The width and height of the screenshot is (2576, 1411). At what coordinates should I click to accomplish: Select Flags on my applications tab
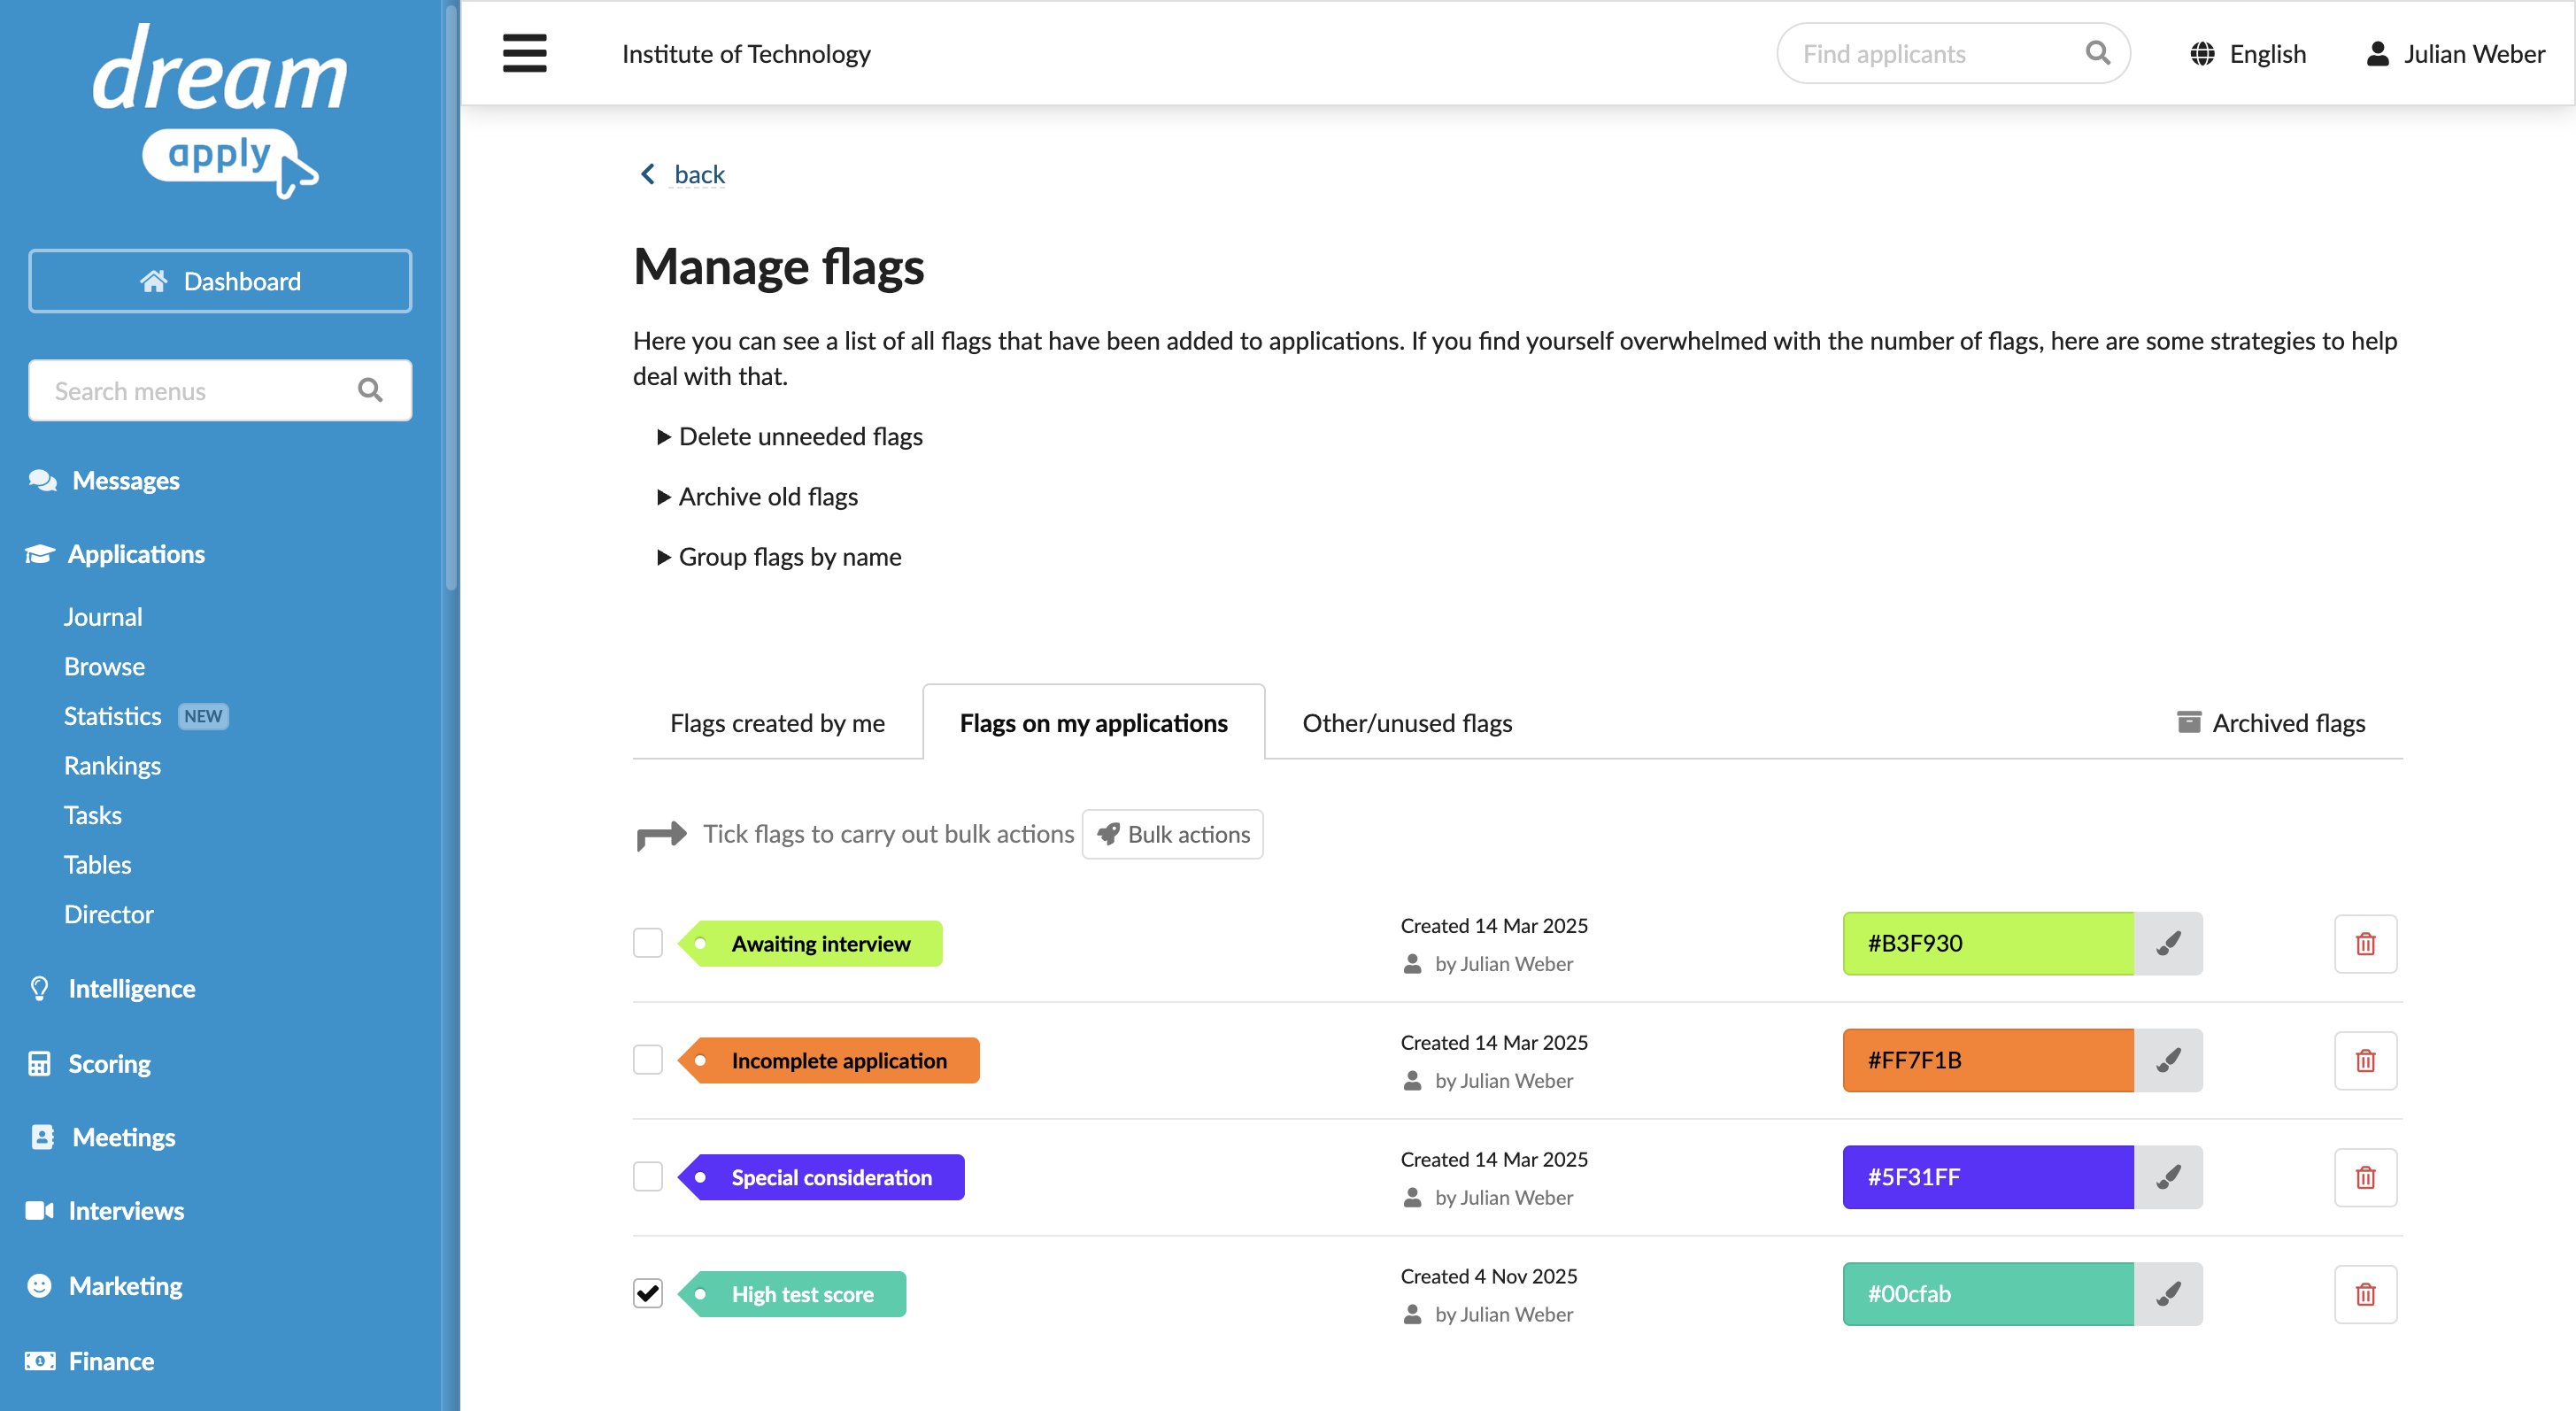pos(1094,723)
